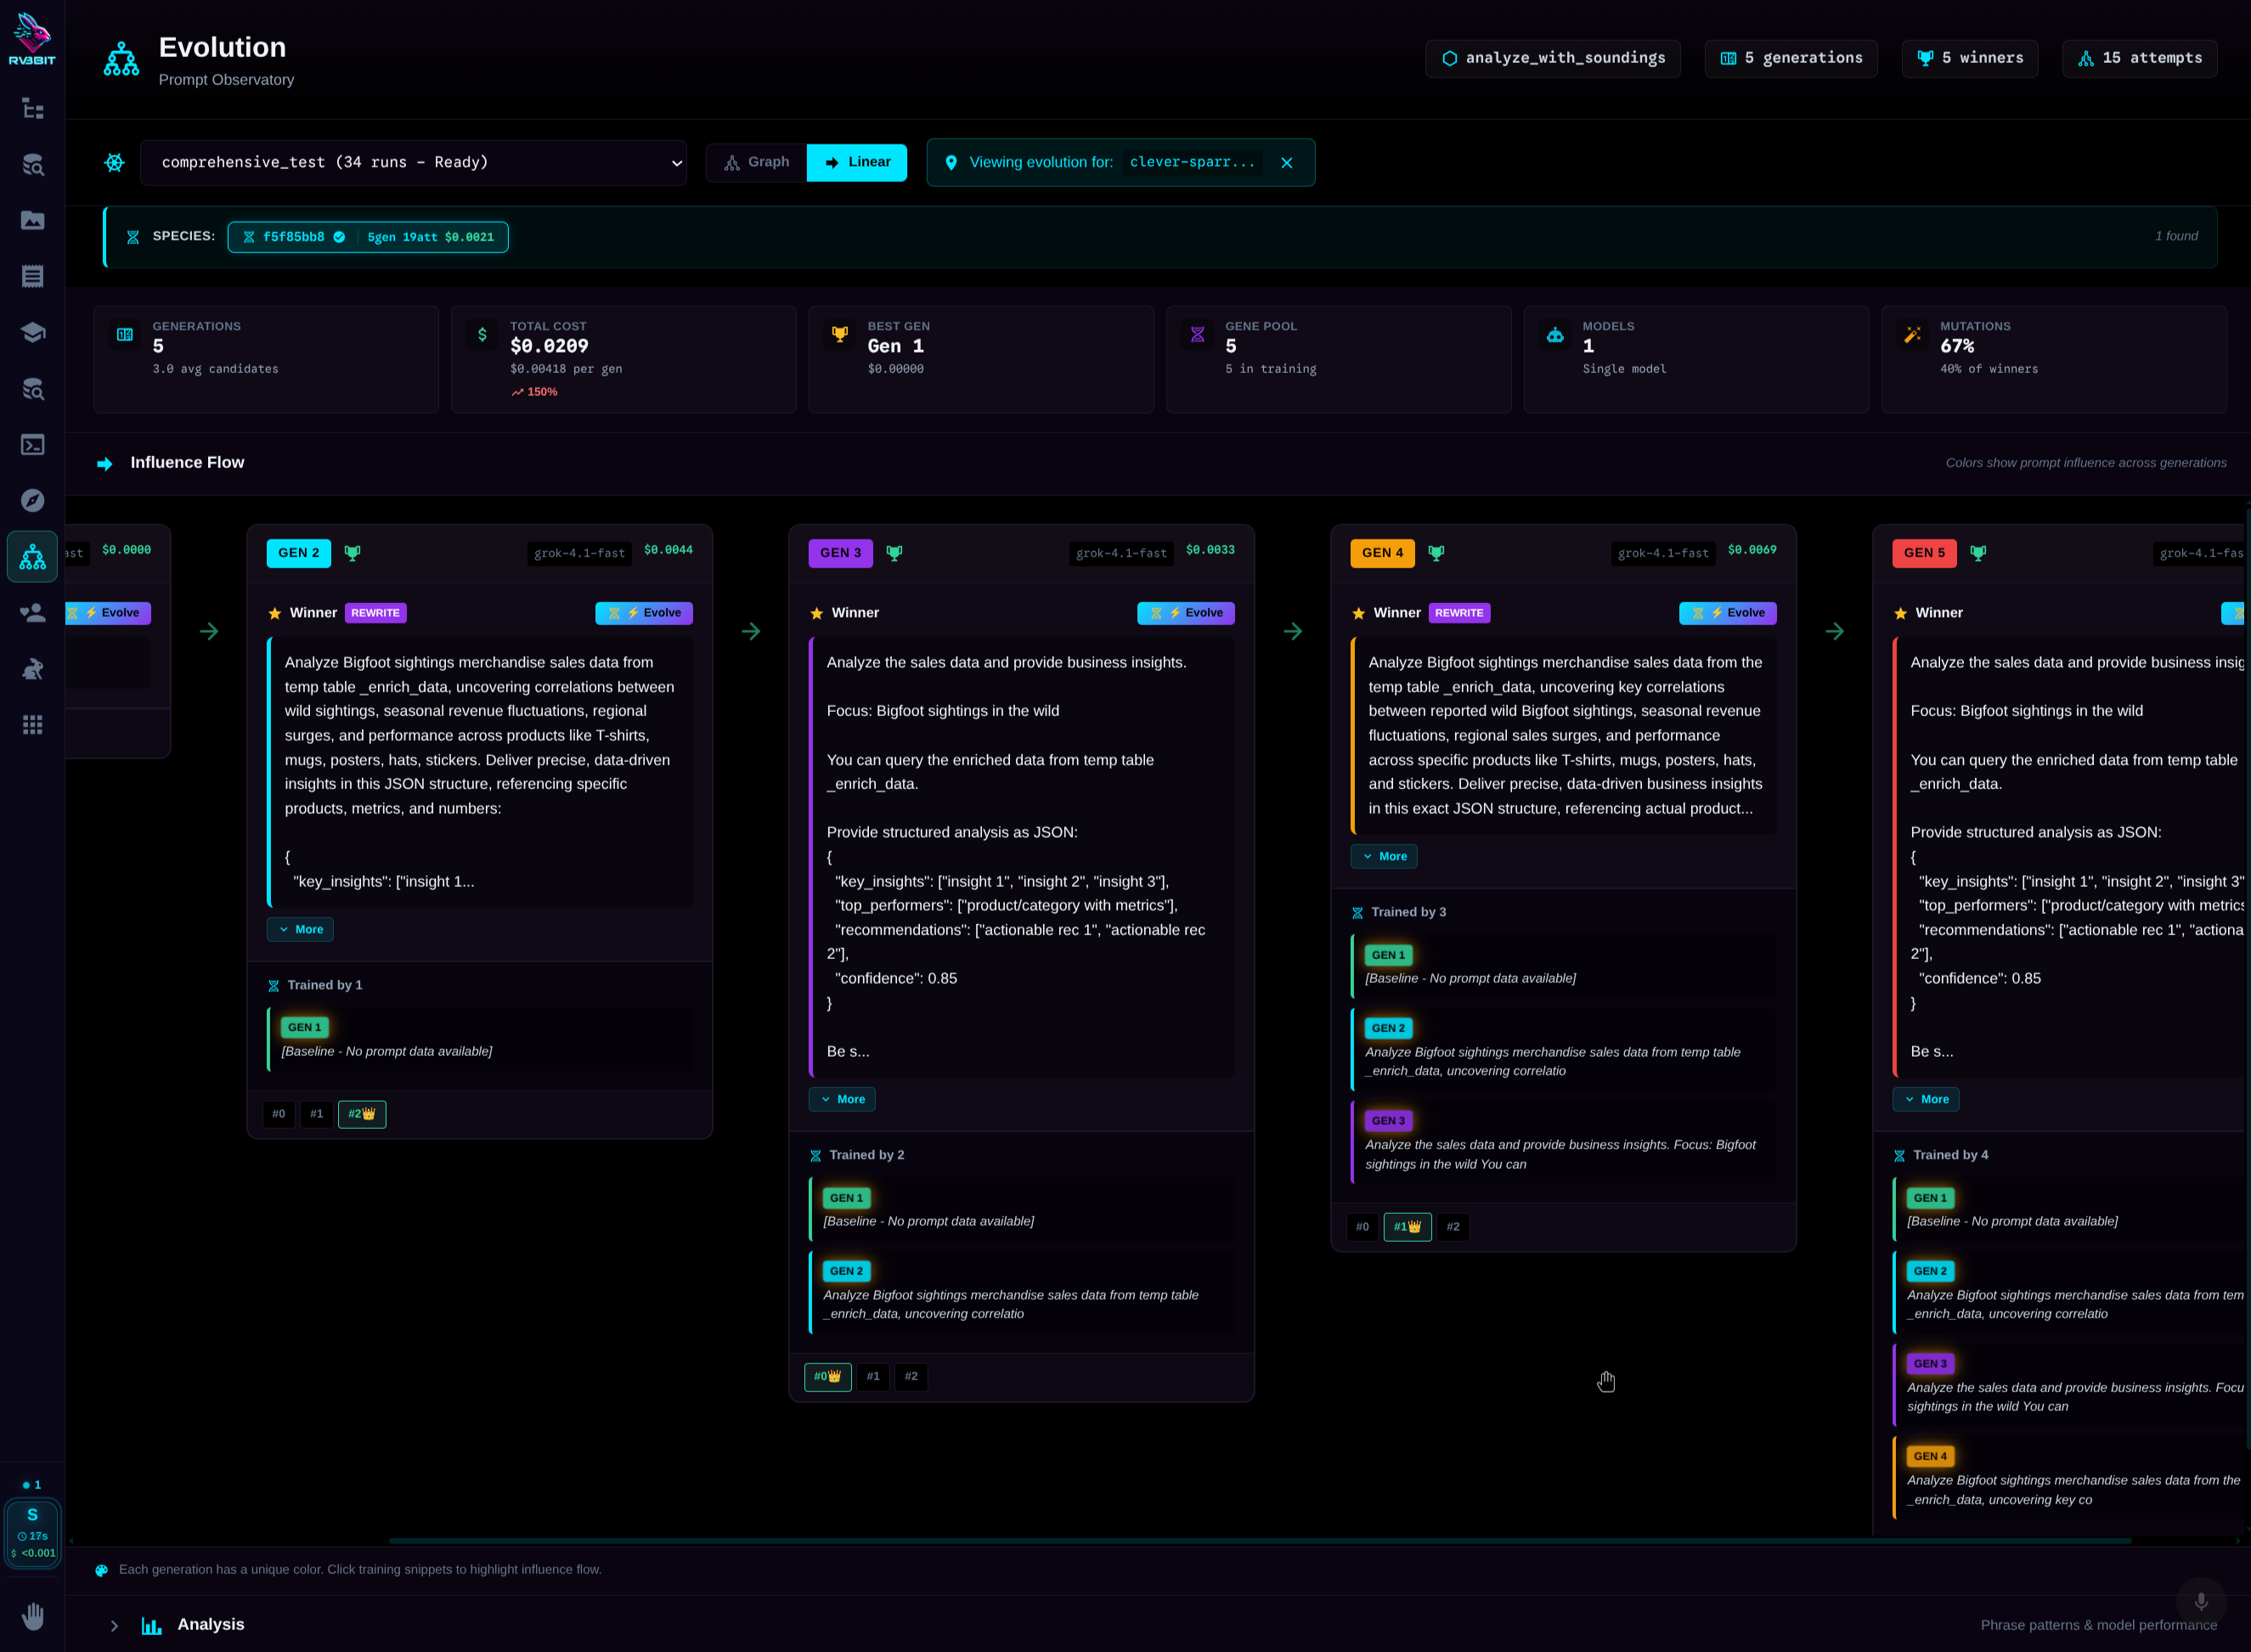Viewport: 2251px width, 1652px height.
Task: Select candidate #1 in GEN 2
Action: 316,1114
